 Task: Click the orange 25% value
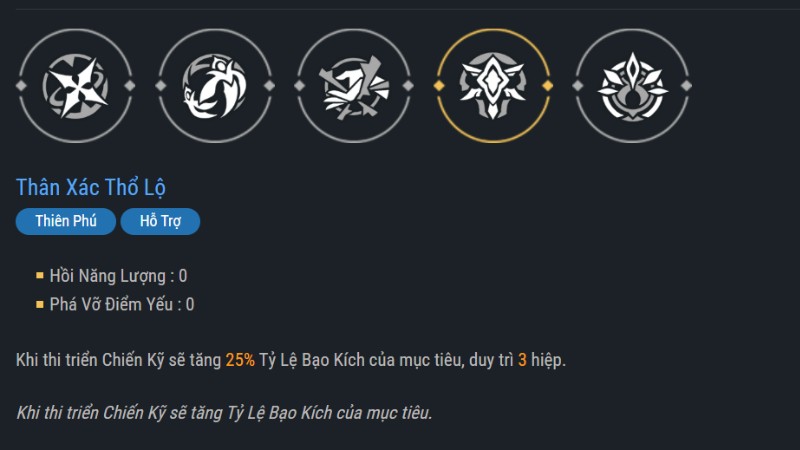coord(240,360)
